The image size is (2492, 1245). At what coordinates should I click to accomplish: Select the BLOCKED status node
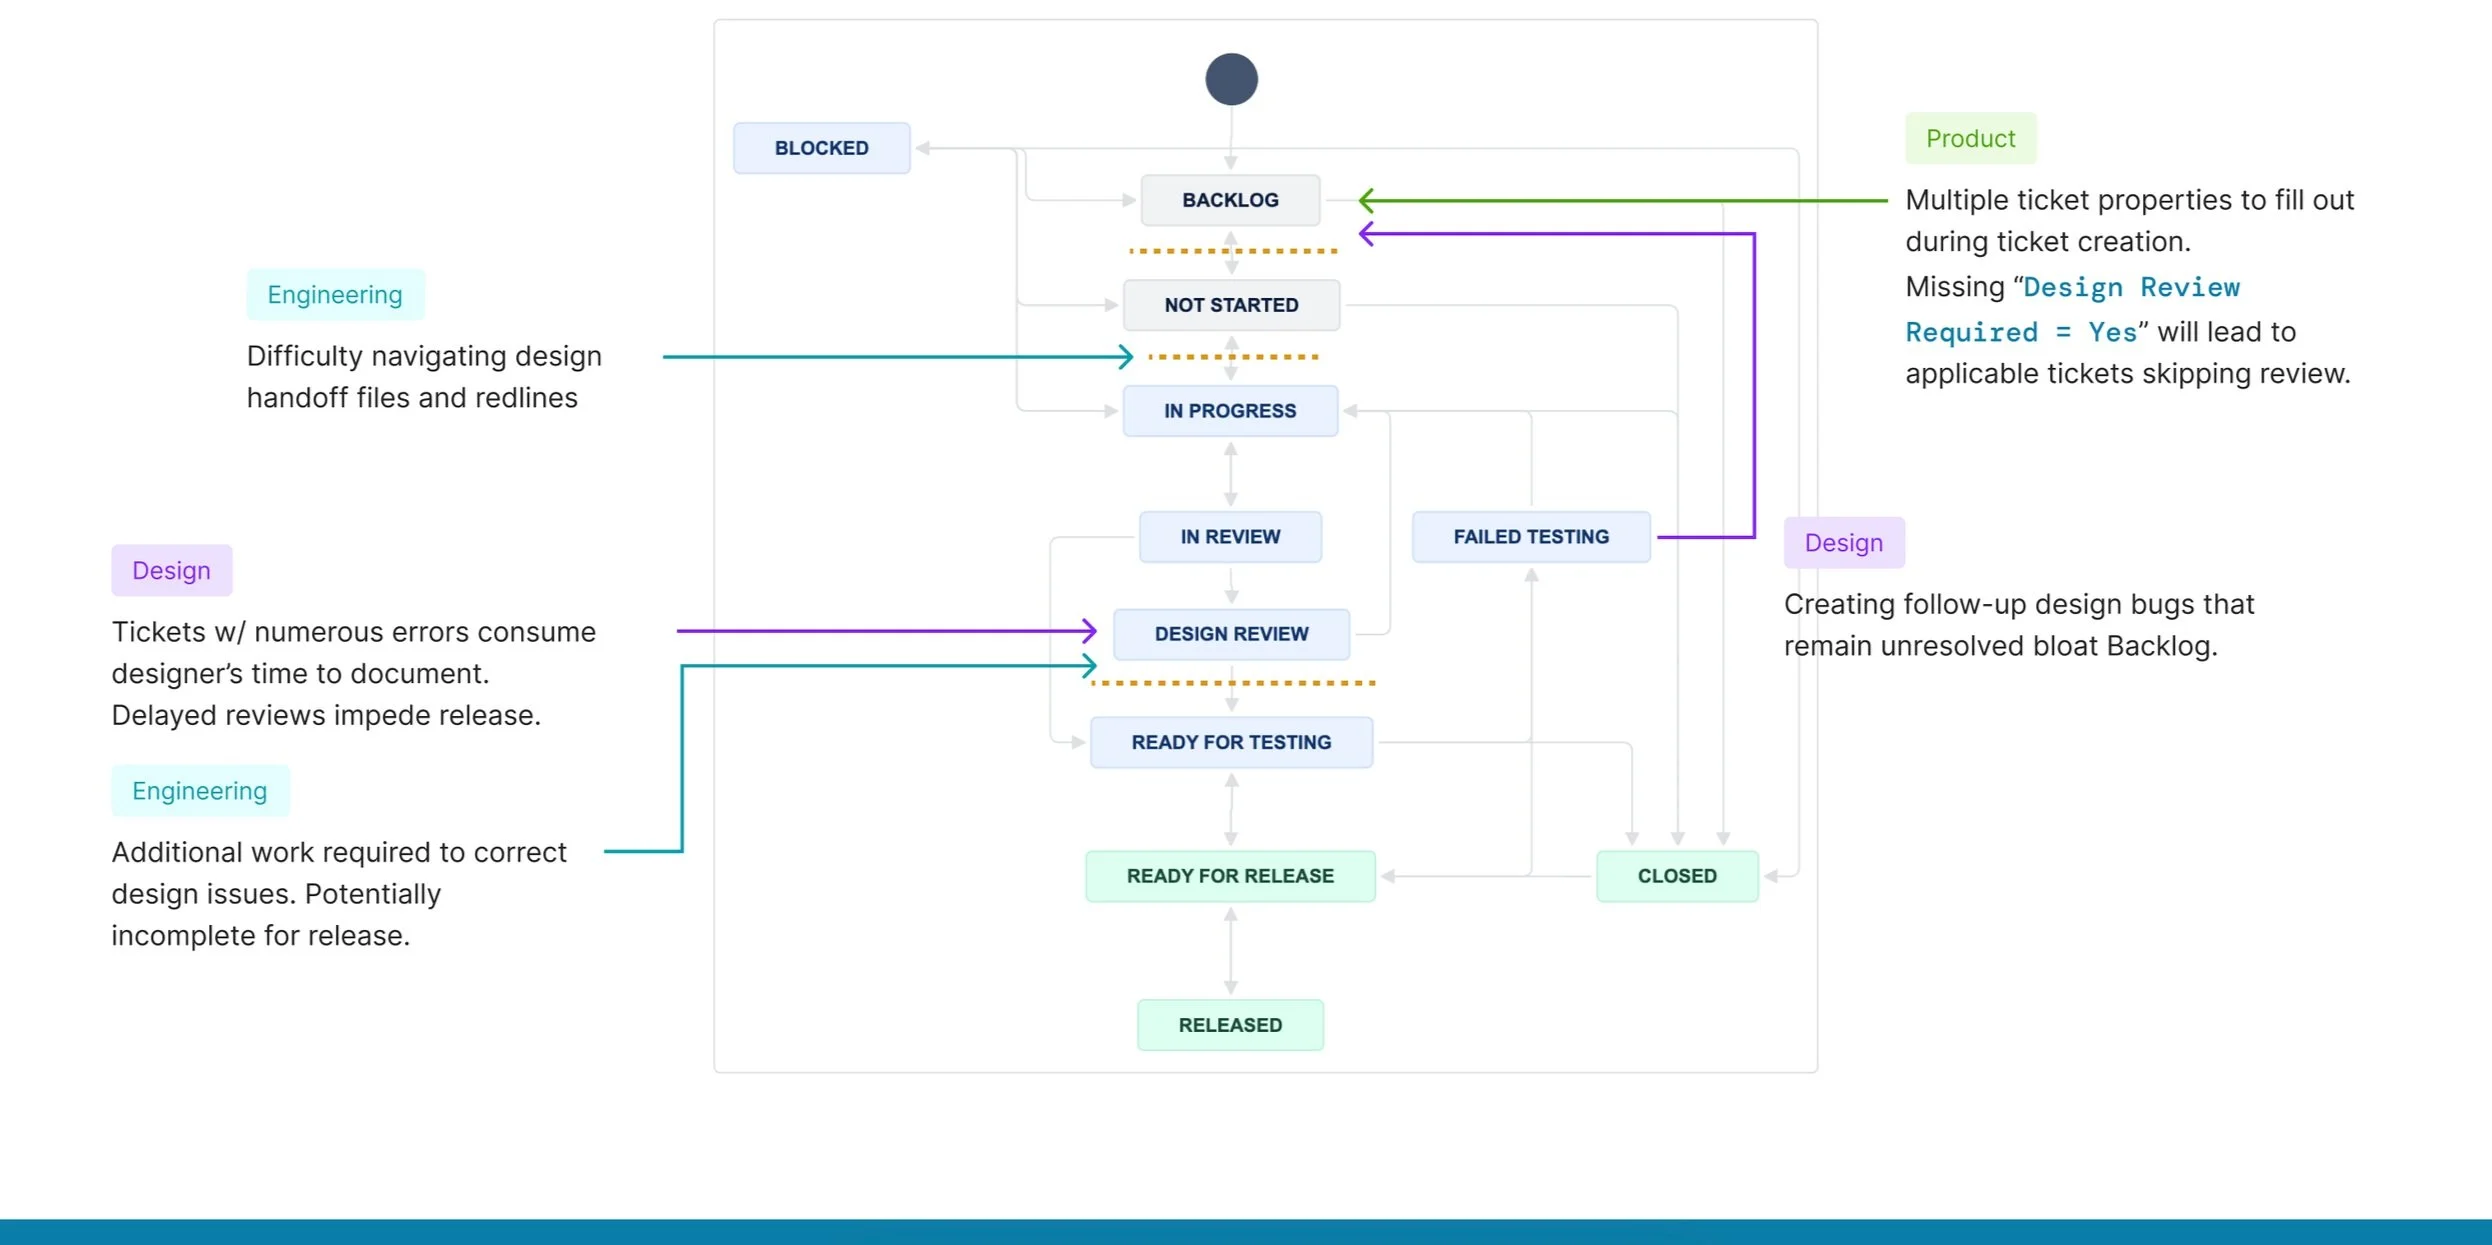coord(821,148)
